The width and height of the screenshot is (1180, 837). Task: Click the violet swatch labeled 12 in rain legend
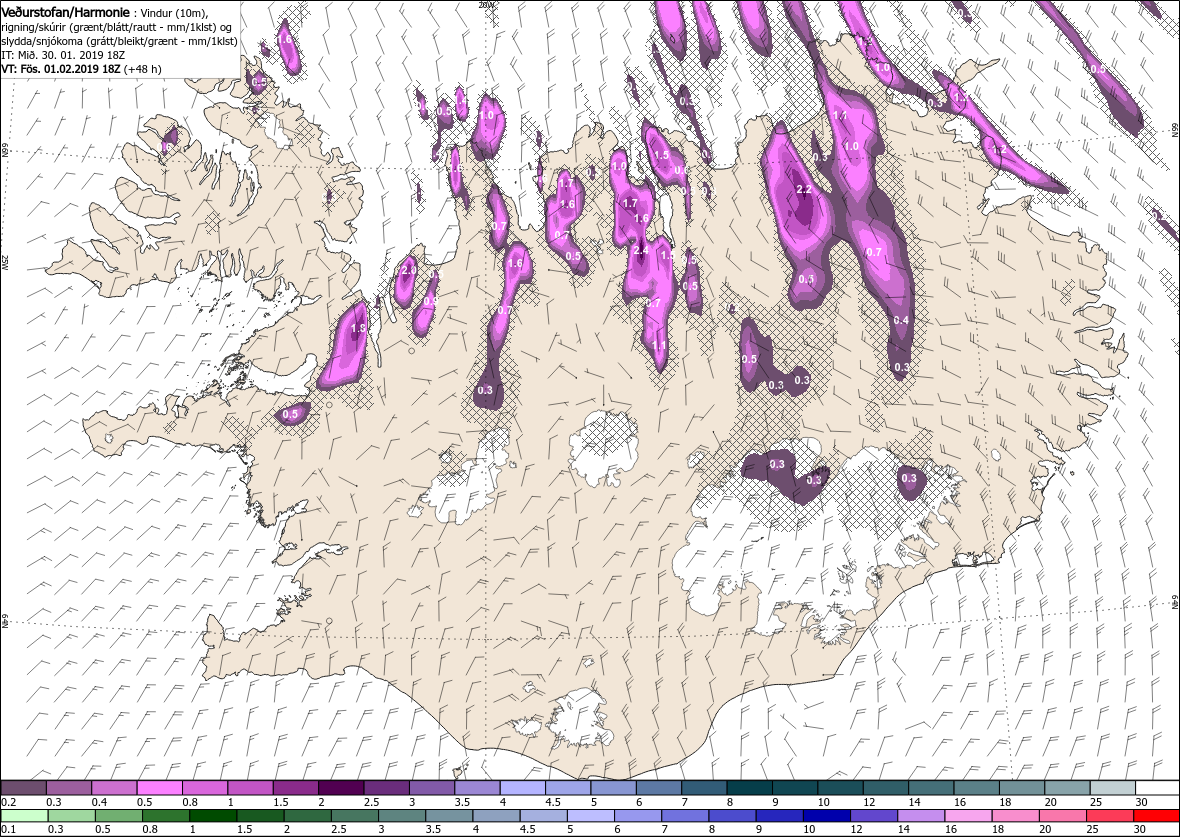873,816
